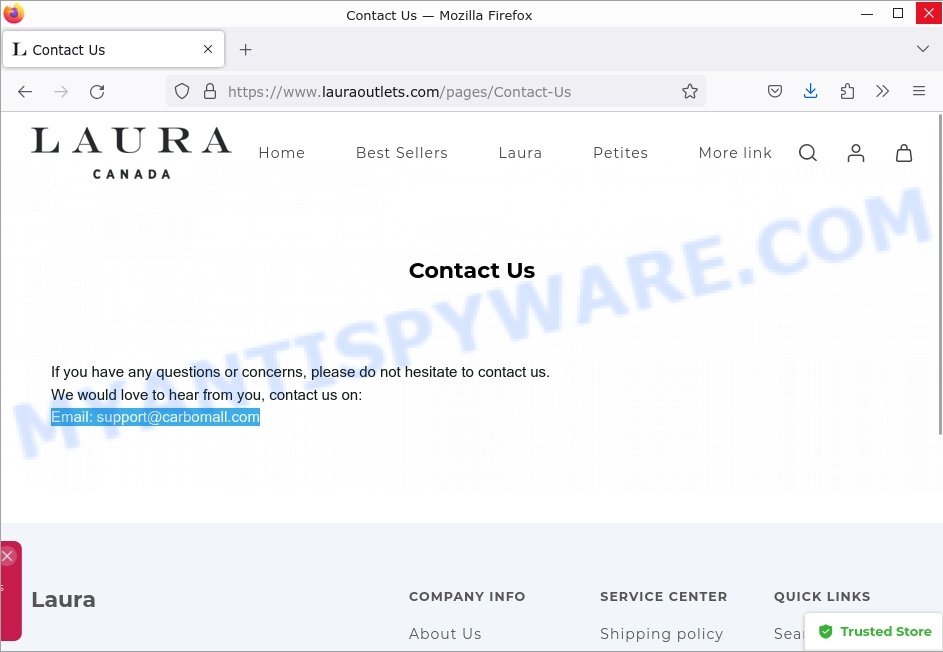This screenshot has height=652, width=943.
Task: Go to the Home menu item
Action: point(281,153)
